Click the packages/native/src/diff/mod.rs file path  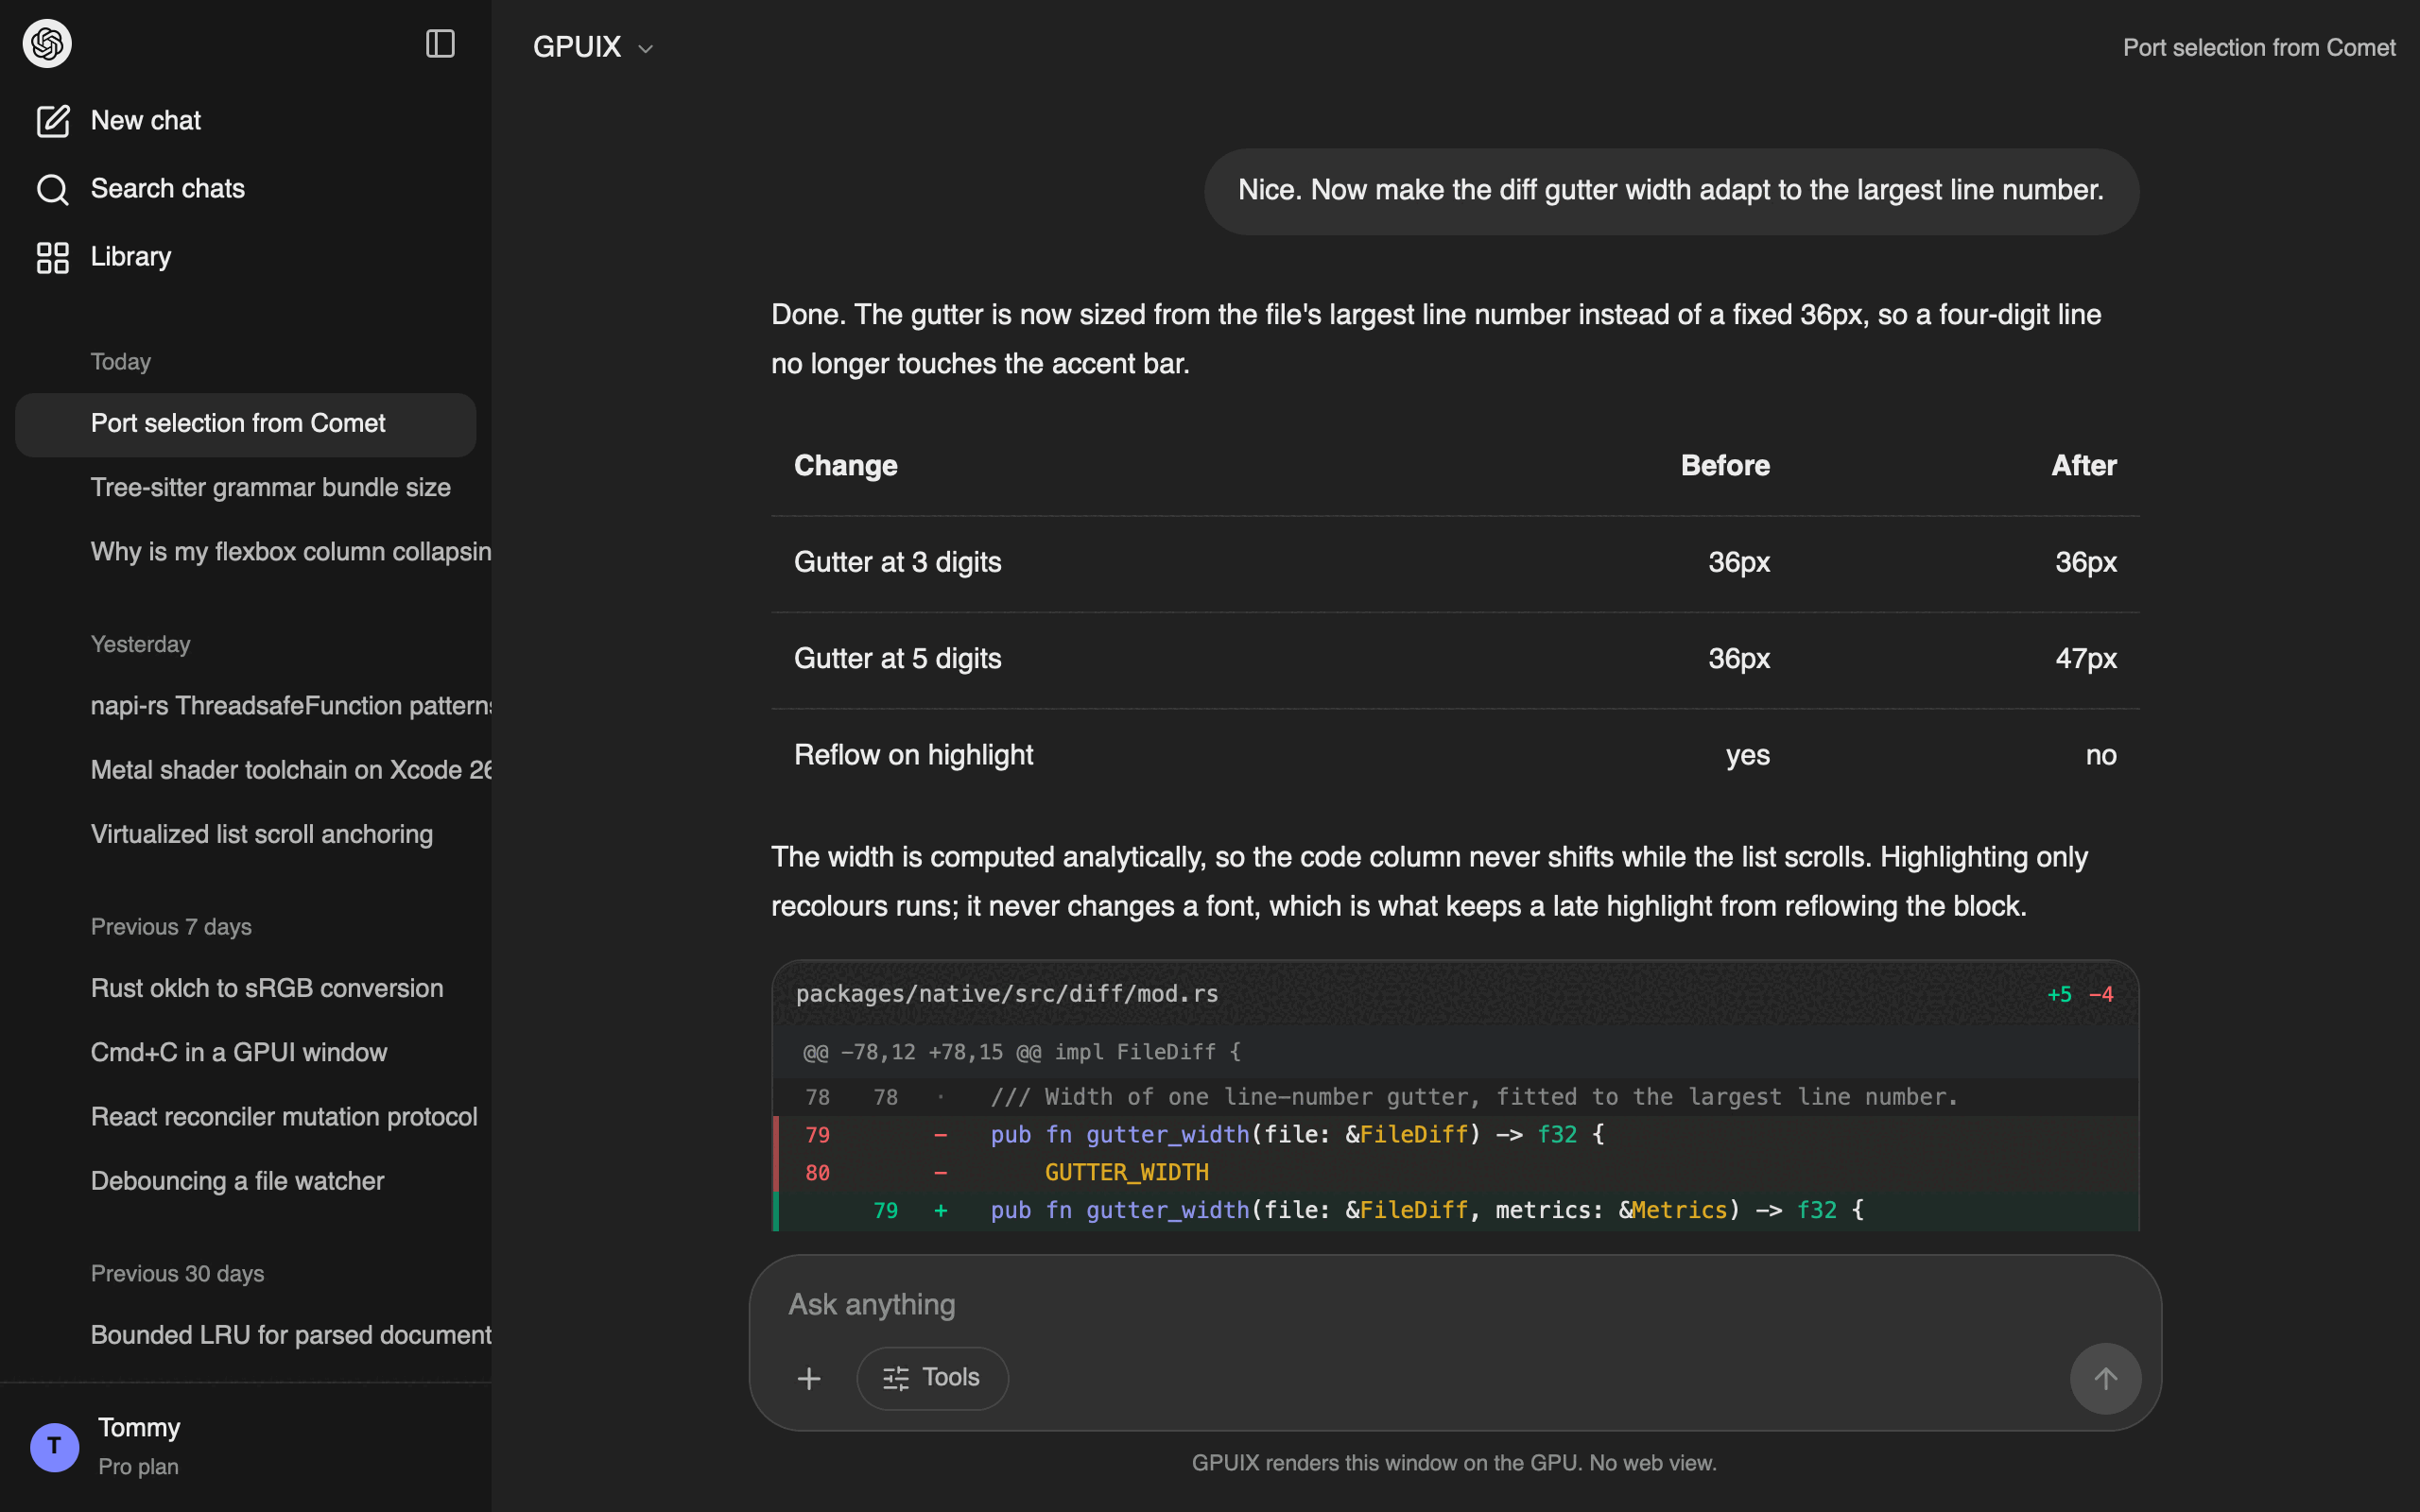tap(1007, 994)
